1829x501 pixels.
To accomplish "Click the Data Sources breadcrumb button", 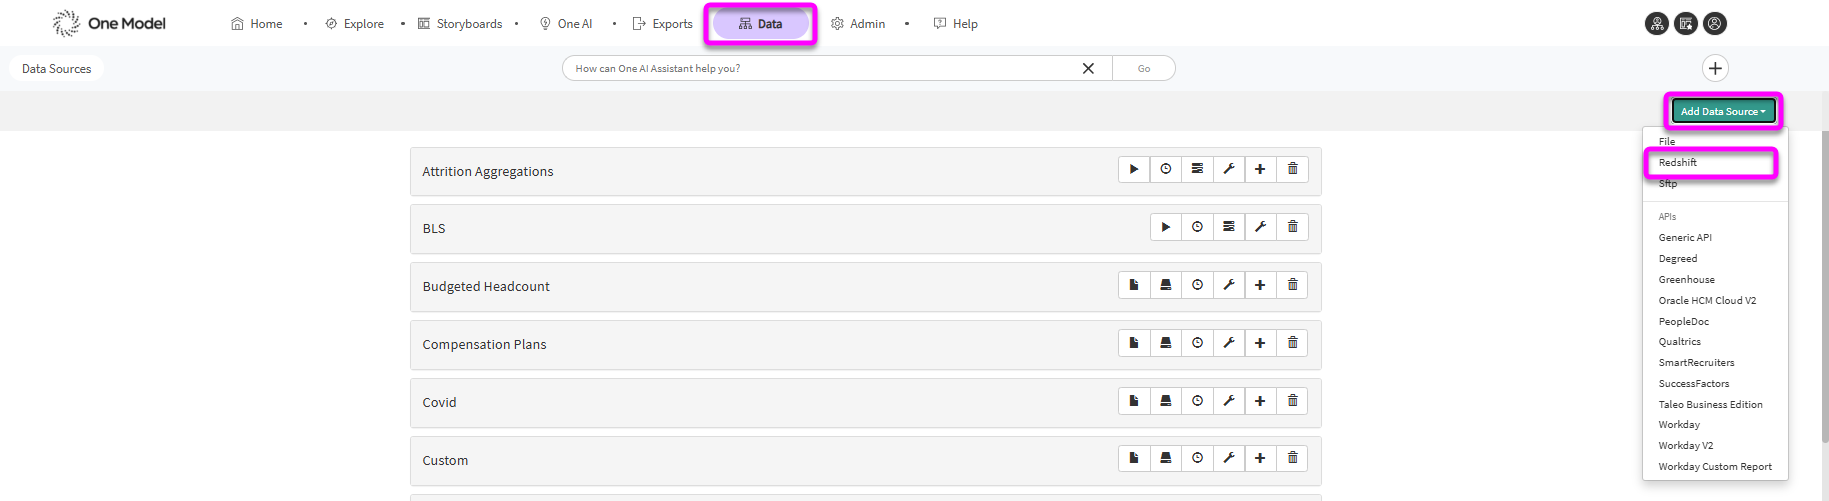I will pos(57,68).
